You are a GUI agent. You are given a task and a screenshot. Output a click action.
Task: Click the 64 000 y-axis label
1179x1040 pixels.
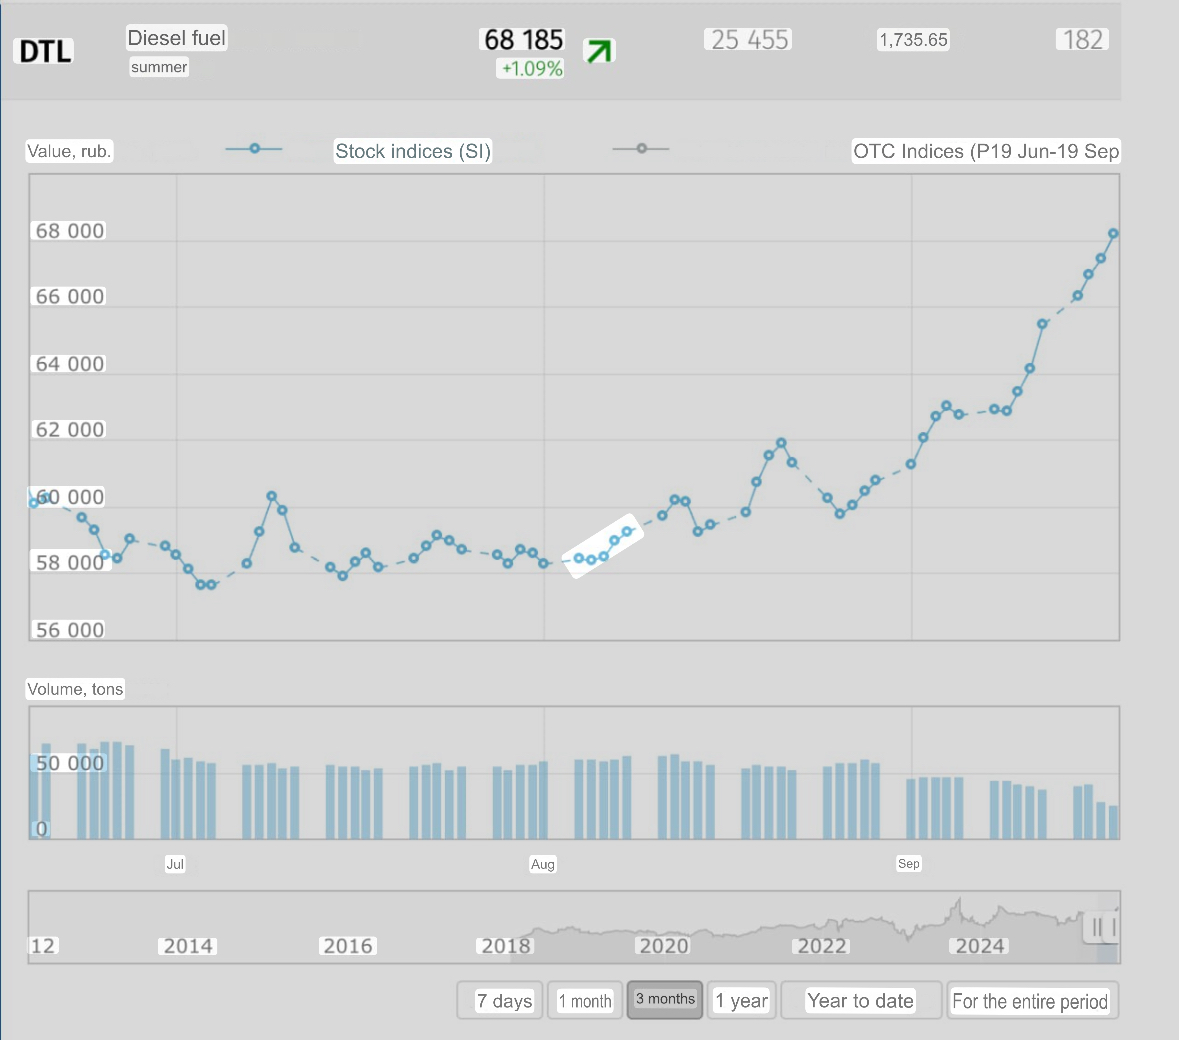(69, 364)
